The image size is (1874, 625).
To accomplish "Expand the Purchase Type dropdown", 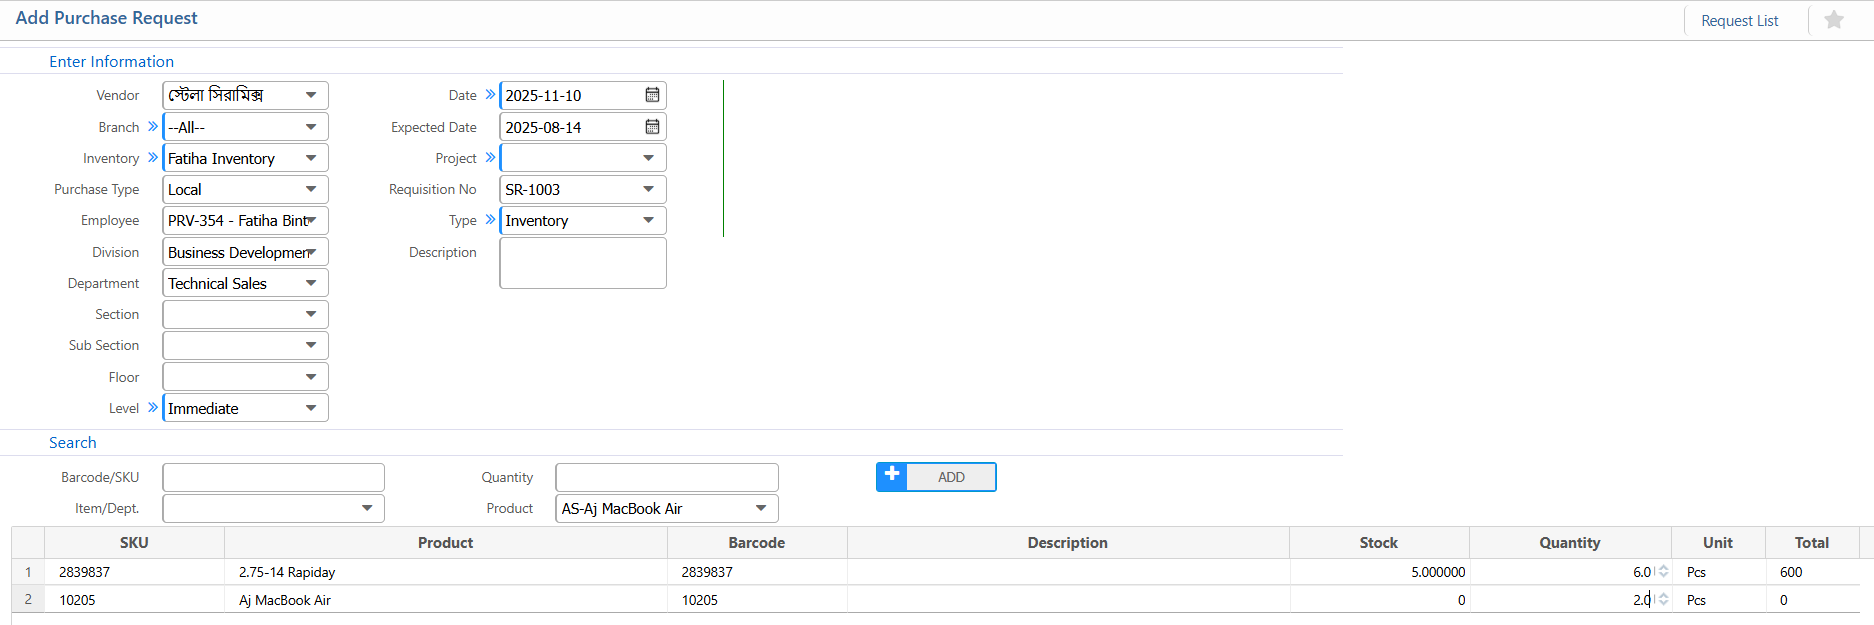I will 311,189.
